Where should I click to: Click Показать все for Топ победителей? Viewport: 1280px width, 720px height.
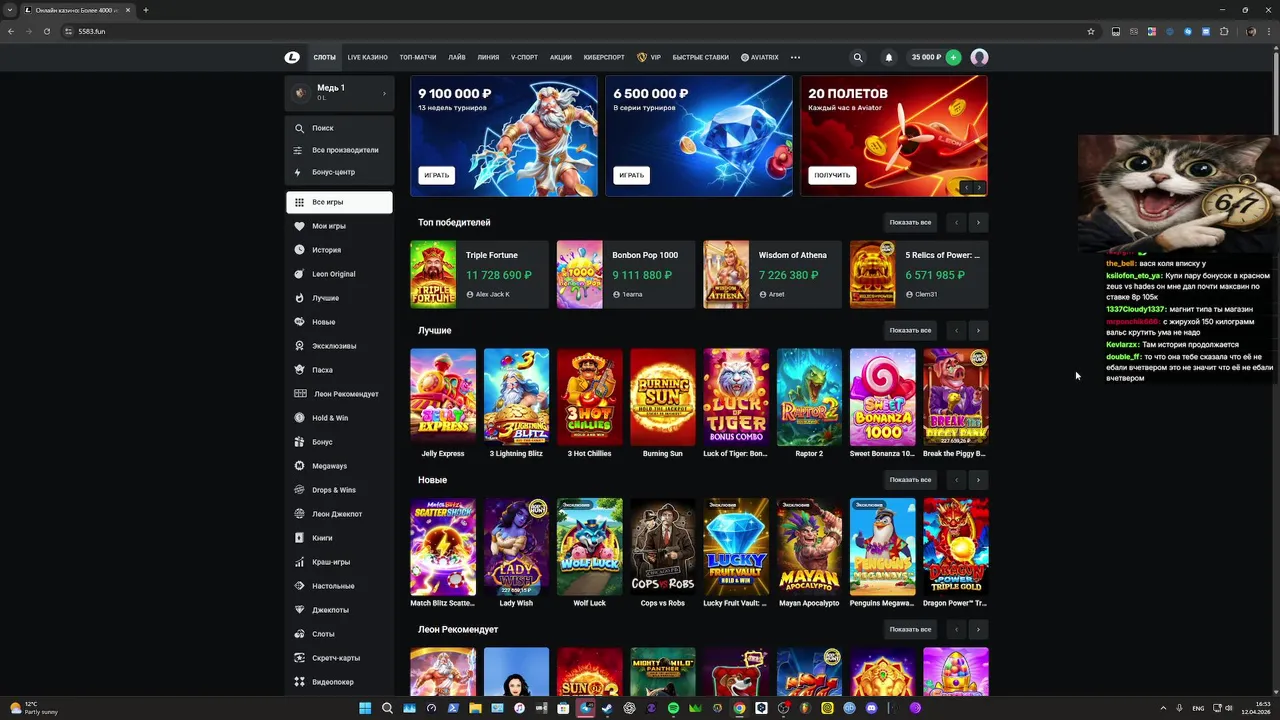tap(910, 222)
